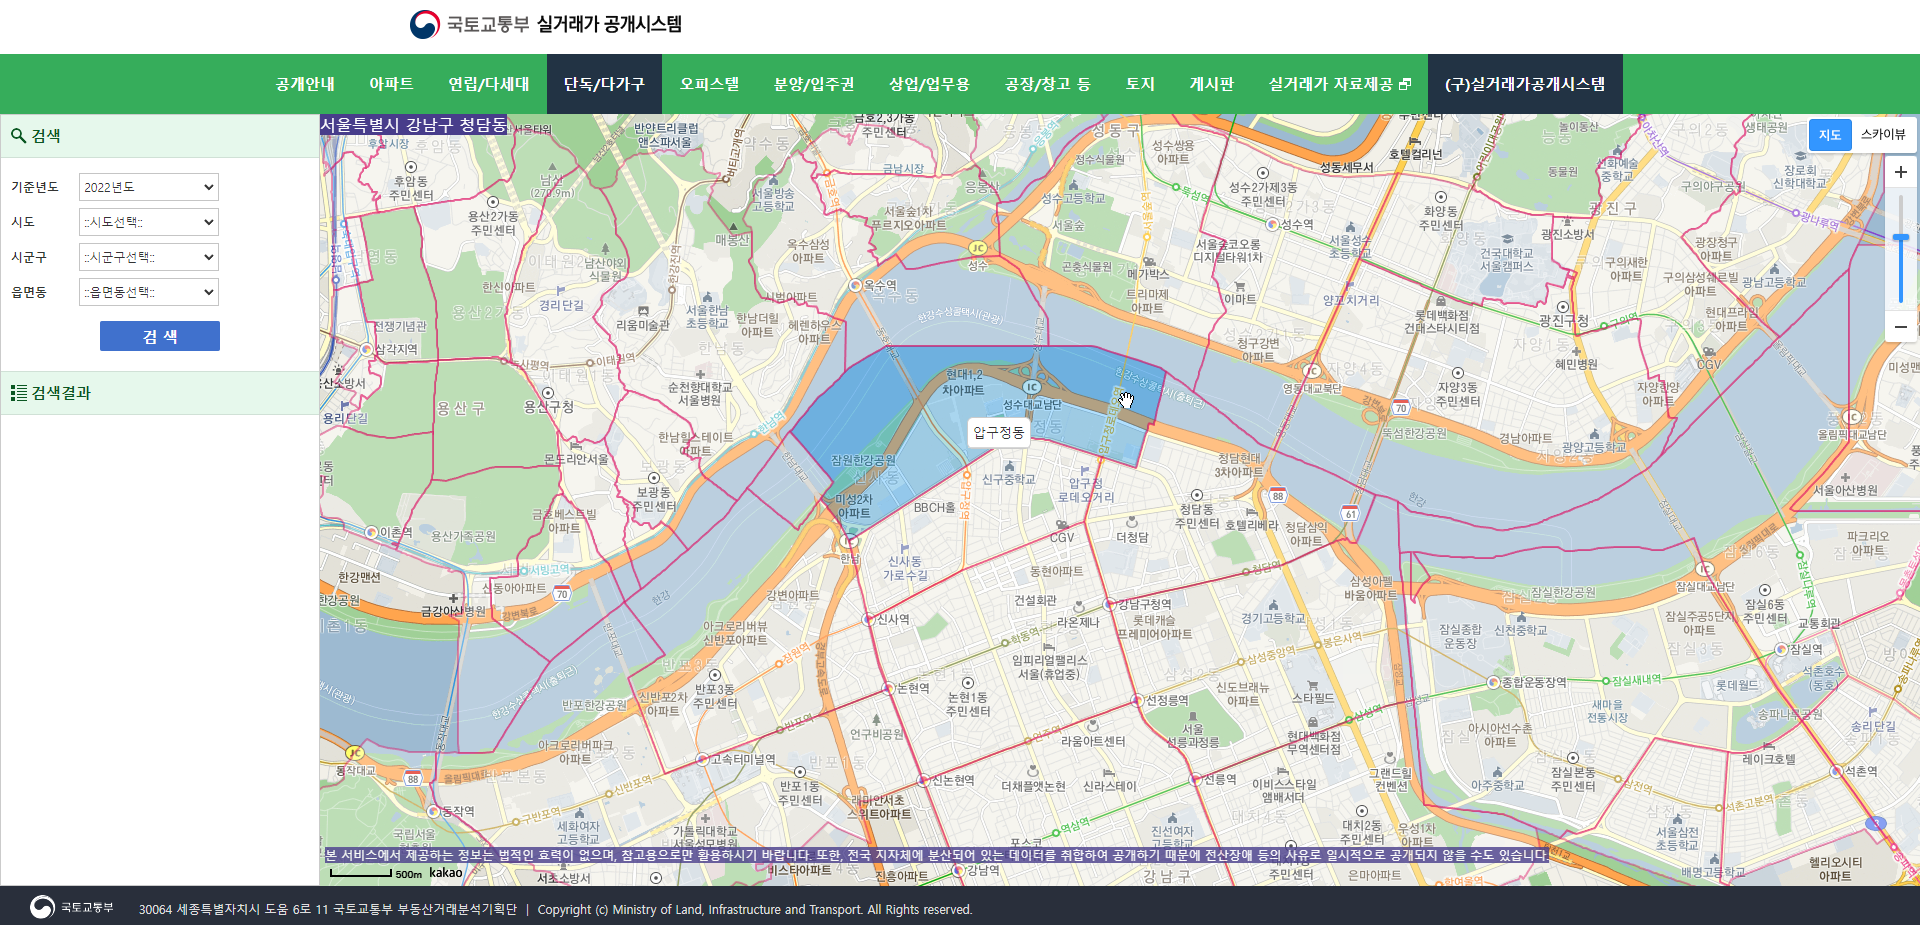Switch map to 지도 view
Image resolution: width=1920 pixels, height=925 pixels.
point(1830,135)
